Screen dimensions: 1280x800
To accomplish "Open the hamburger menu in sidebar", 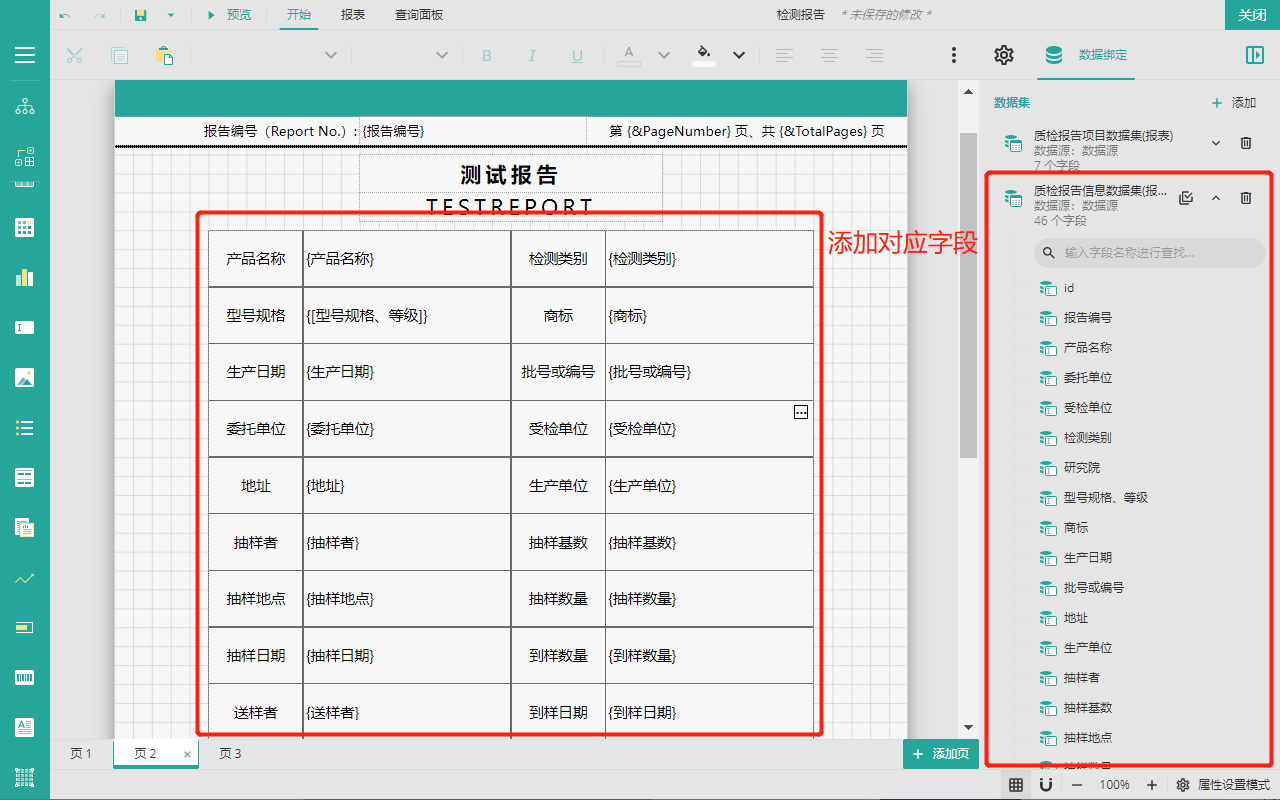I will click(x=25, y=55).
